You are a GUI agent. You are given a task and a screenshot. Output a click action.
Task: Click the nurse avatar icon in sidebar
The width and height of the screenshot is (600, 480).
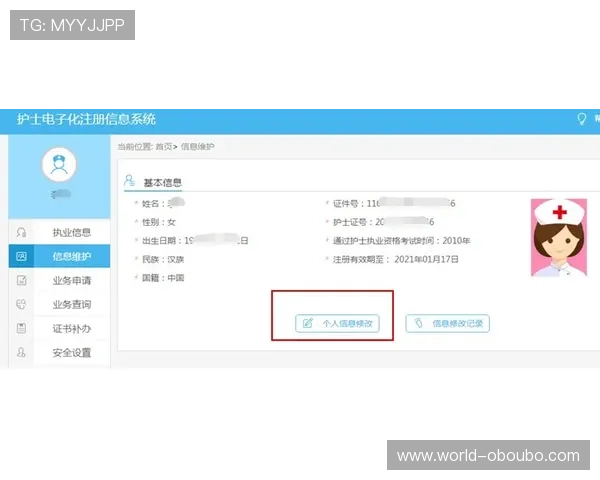(59, 165)
